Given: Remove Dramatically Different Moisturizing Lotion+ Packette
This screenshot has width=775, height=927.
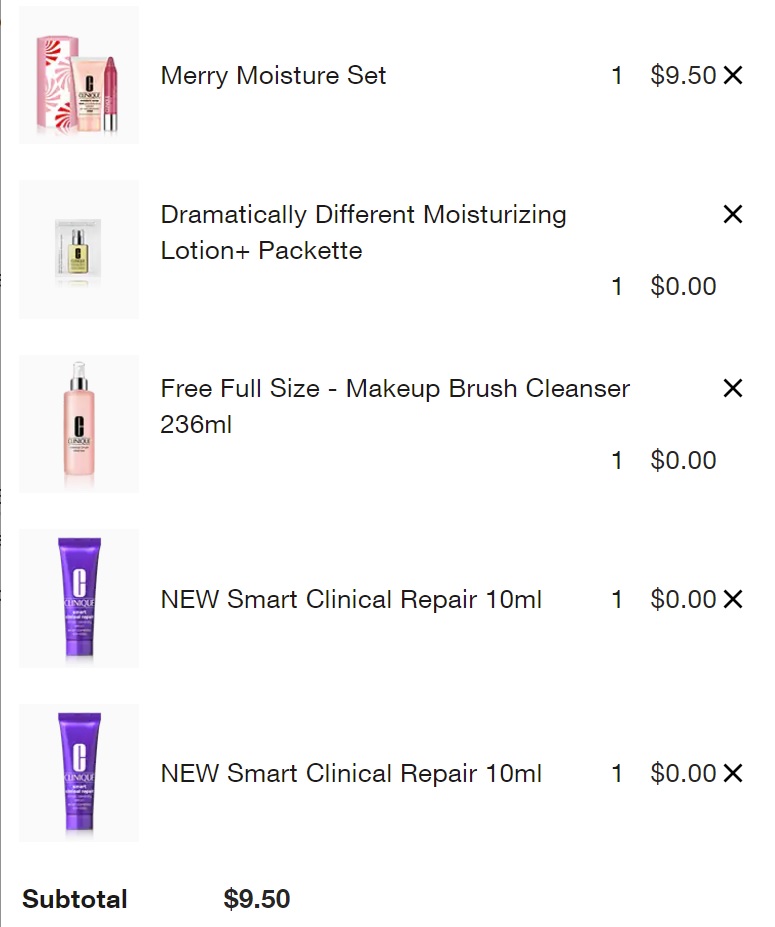Looking at the screenshot, I should [733, 214].
